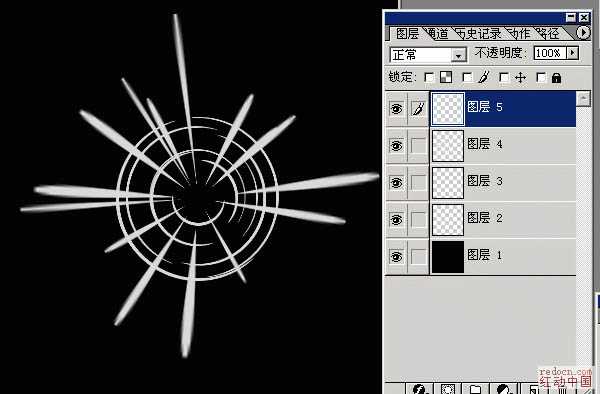Image resolution: width=600 pixels, height=394 pixels.
Task: Toggle visibility of 图层 3
Action: click(x=396, y=183)
